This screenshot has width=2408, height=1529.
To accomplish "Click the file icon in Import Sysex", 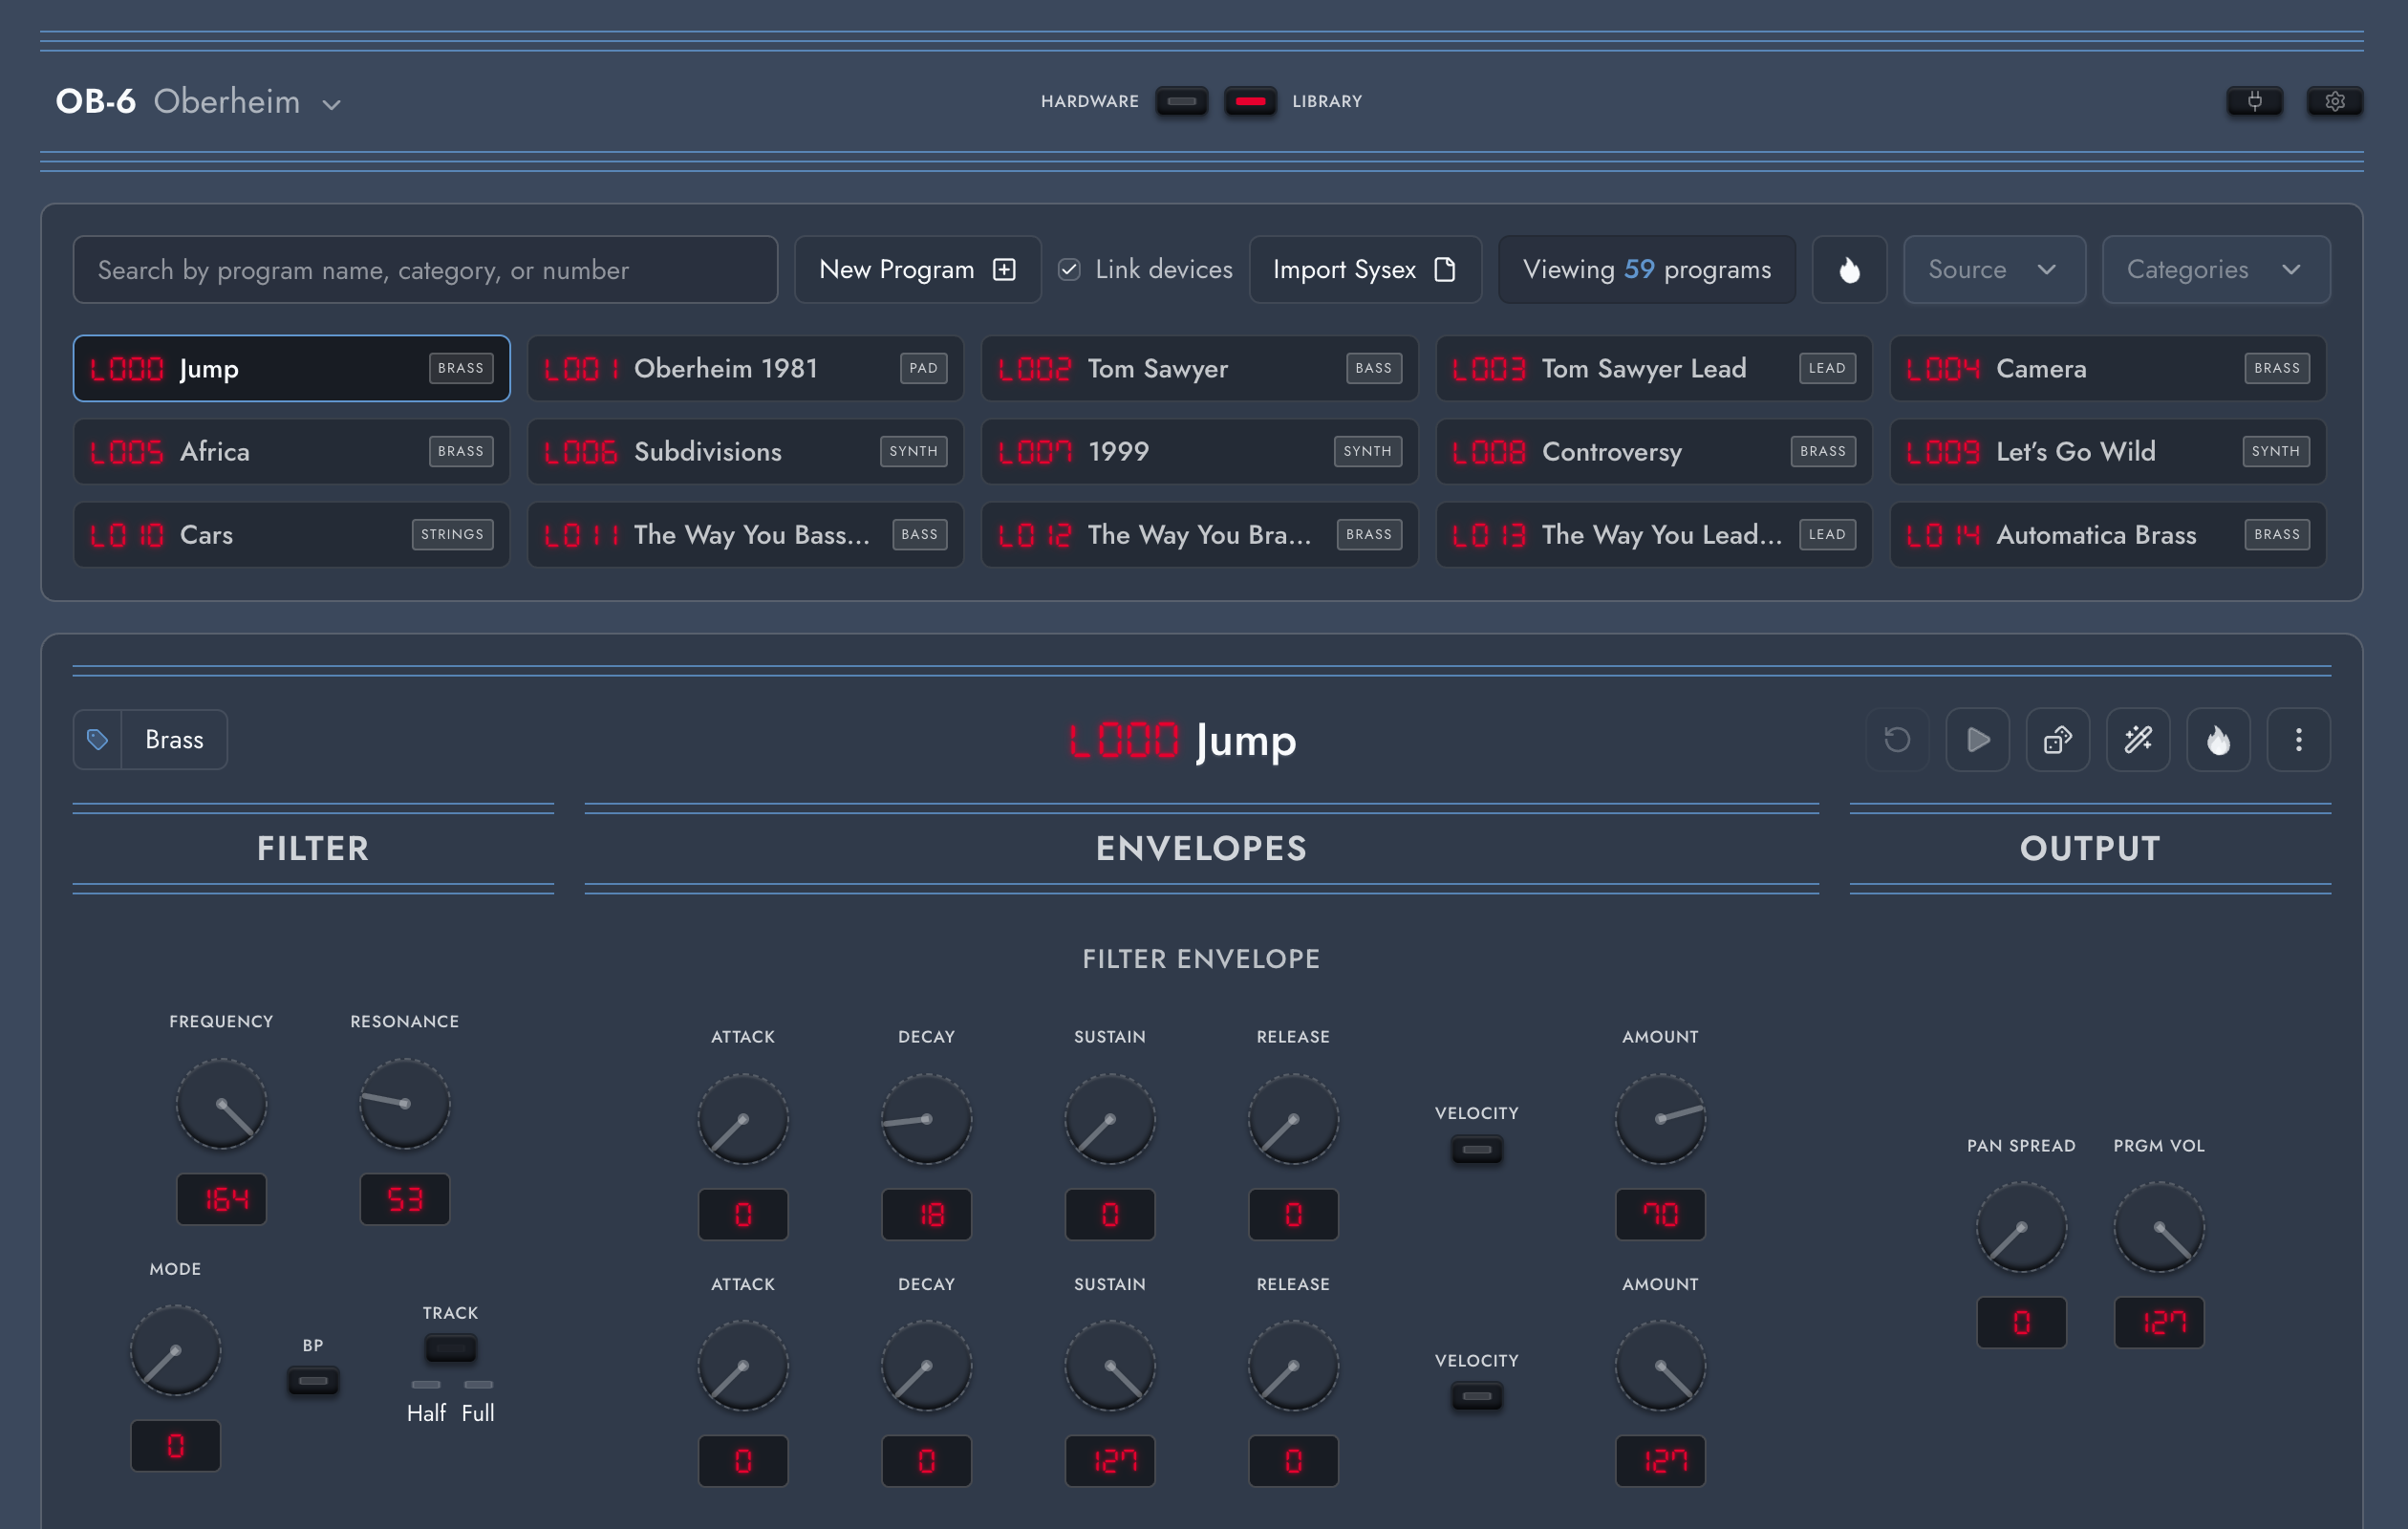I will (x=1444, y=269).
